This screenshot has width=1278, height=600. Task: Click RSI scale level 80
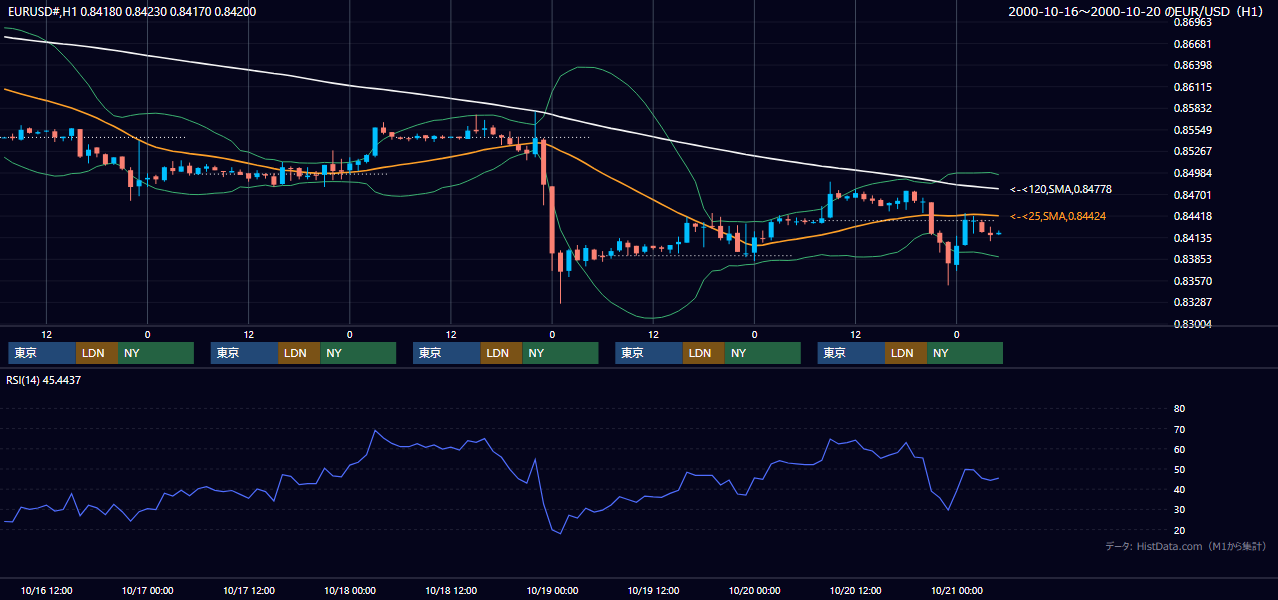[1179, 409]
